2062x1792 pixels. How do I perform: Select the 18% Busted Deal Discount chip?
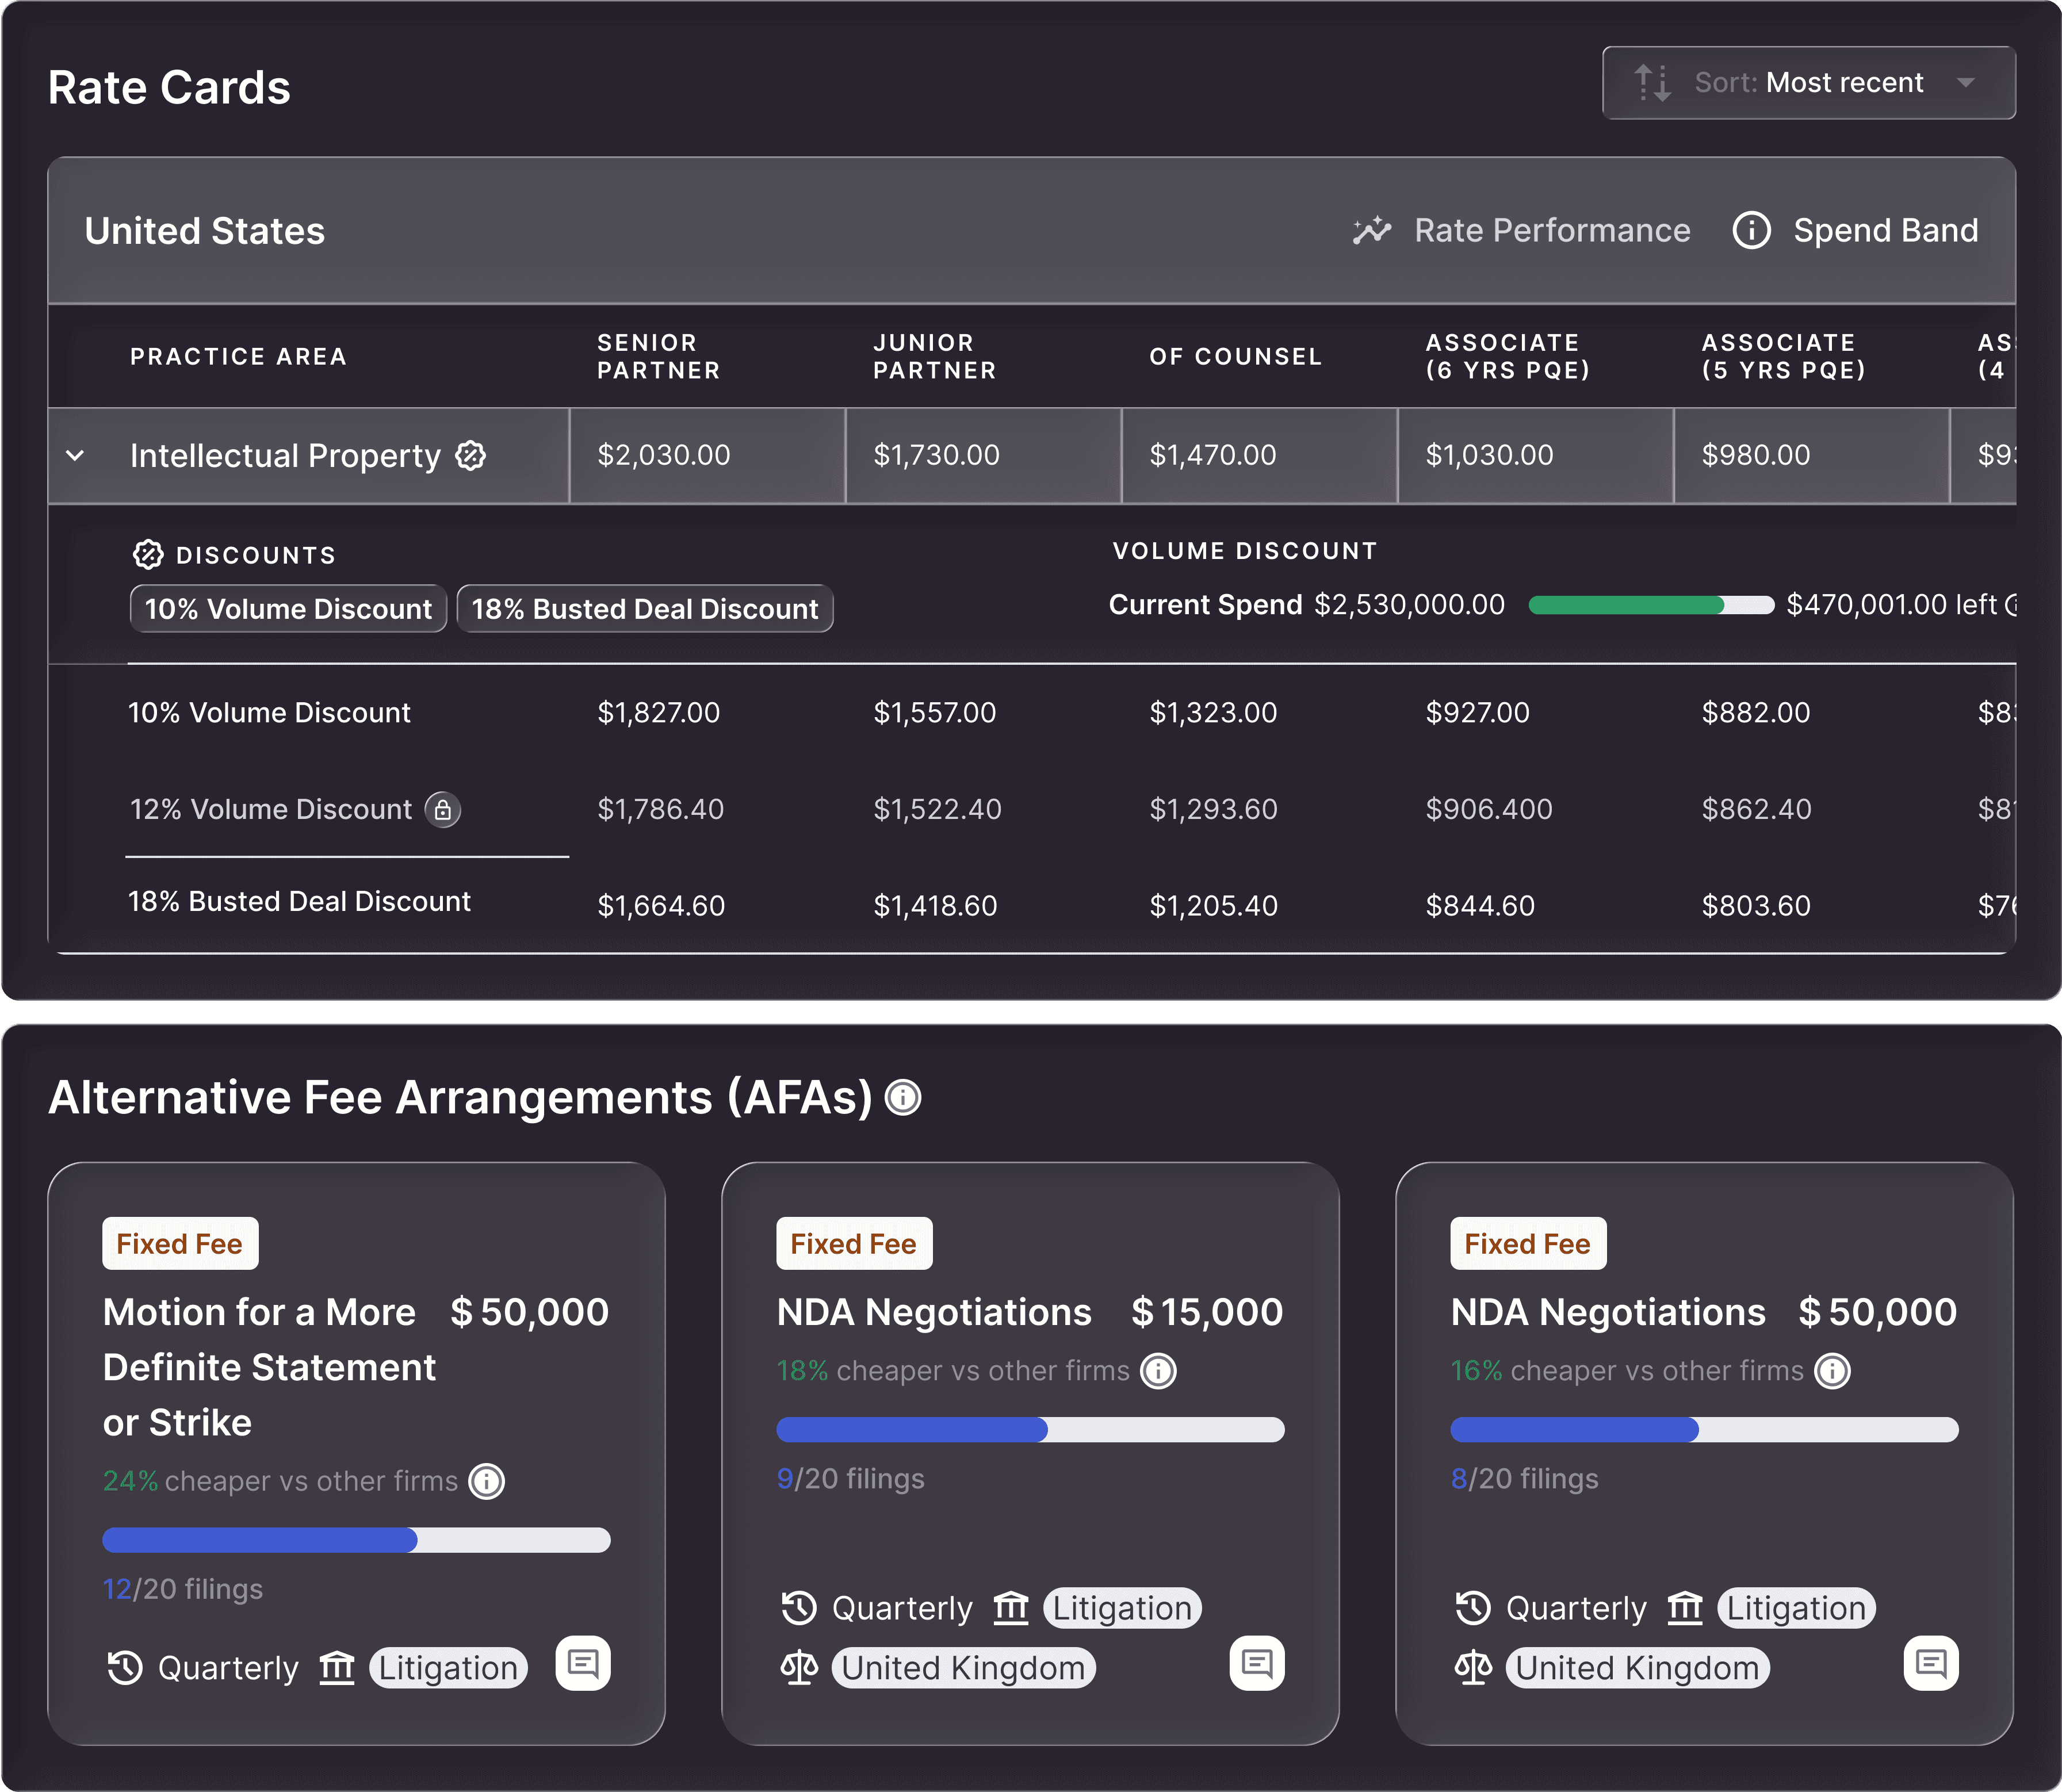click(644, 609)
